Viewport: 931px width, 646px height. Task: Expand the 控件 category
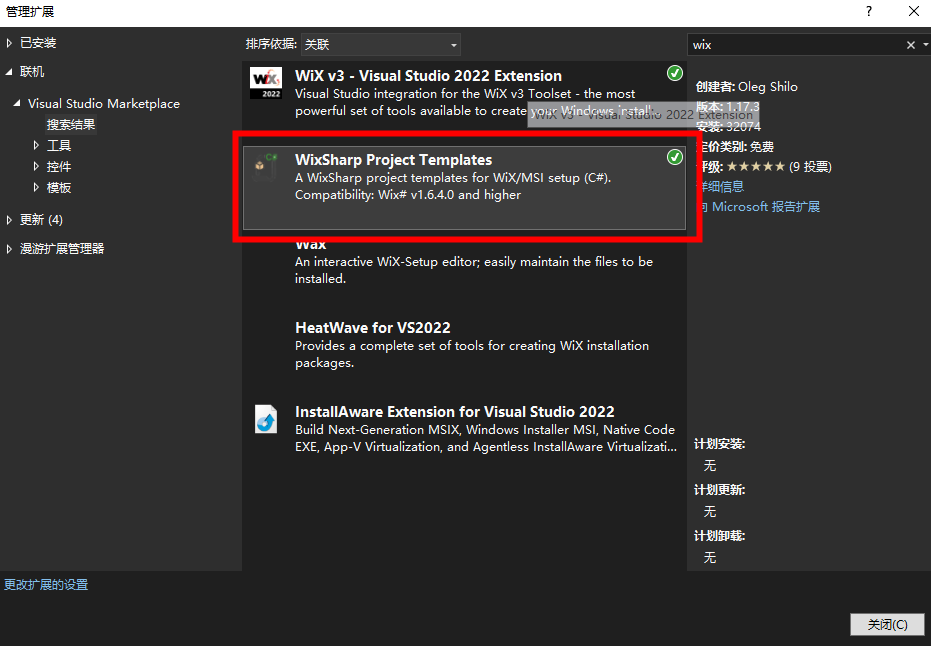point(36,166)
